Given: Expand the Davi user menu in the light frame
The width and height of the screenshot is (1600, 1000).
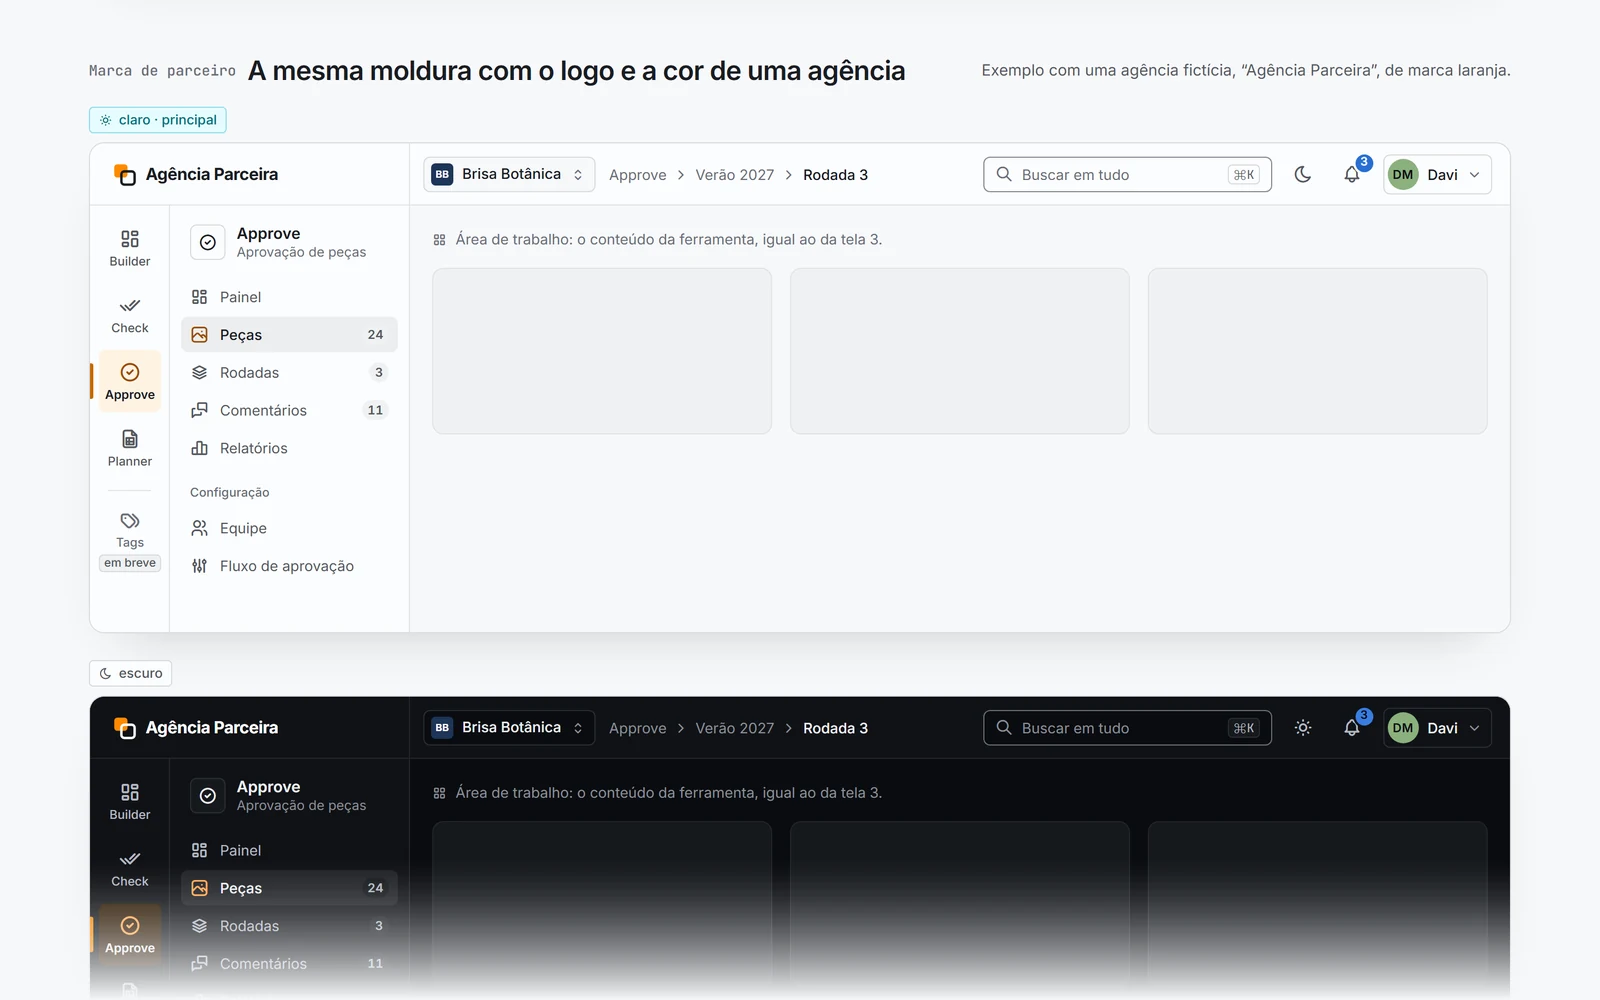Looking at the screenshot, I should click(1437, 174).
